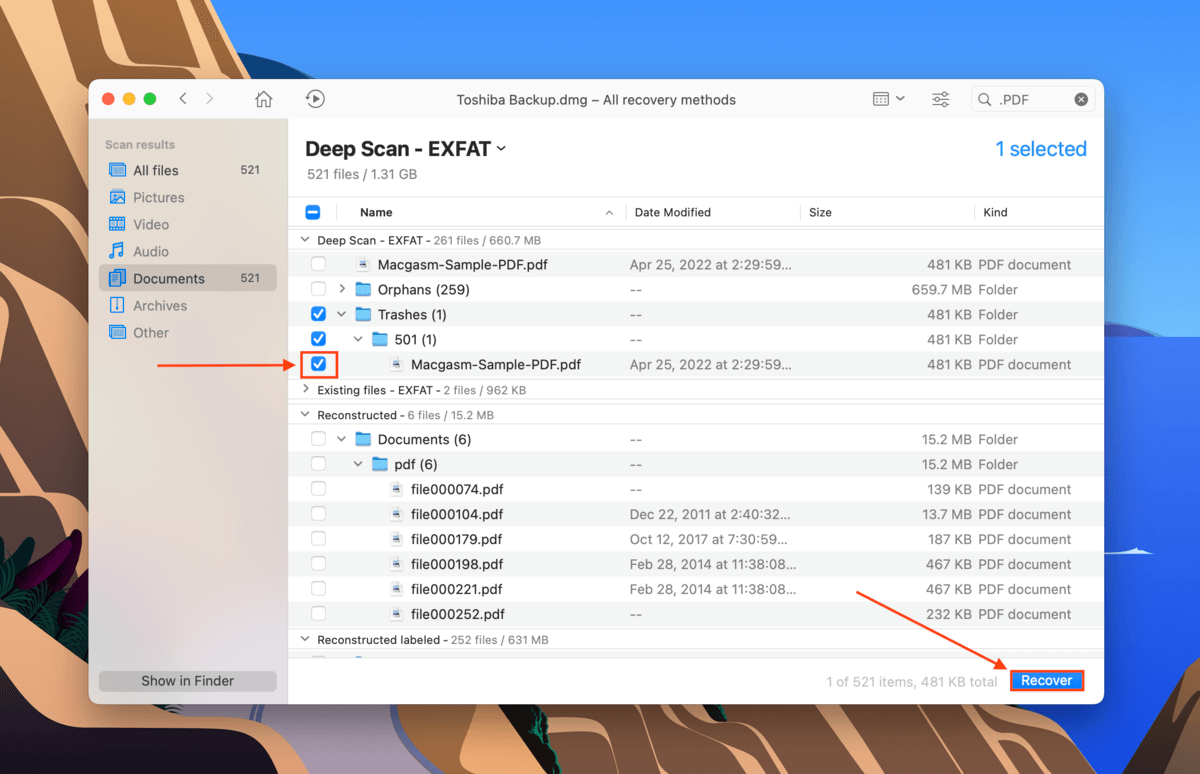Click the Pictures sidebar icon
This screenshot has height=774, width=1200.
117,197
